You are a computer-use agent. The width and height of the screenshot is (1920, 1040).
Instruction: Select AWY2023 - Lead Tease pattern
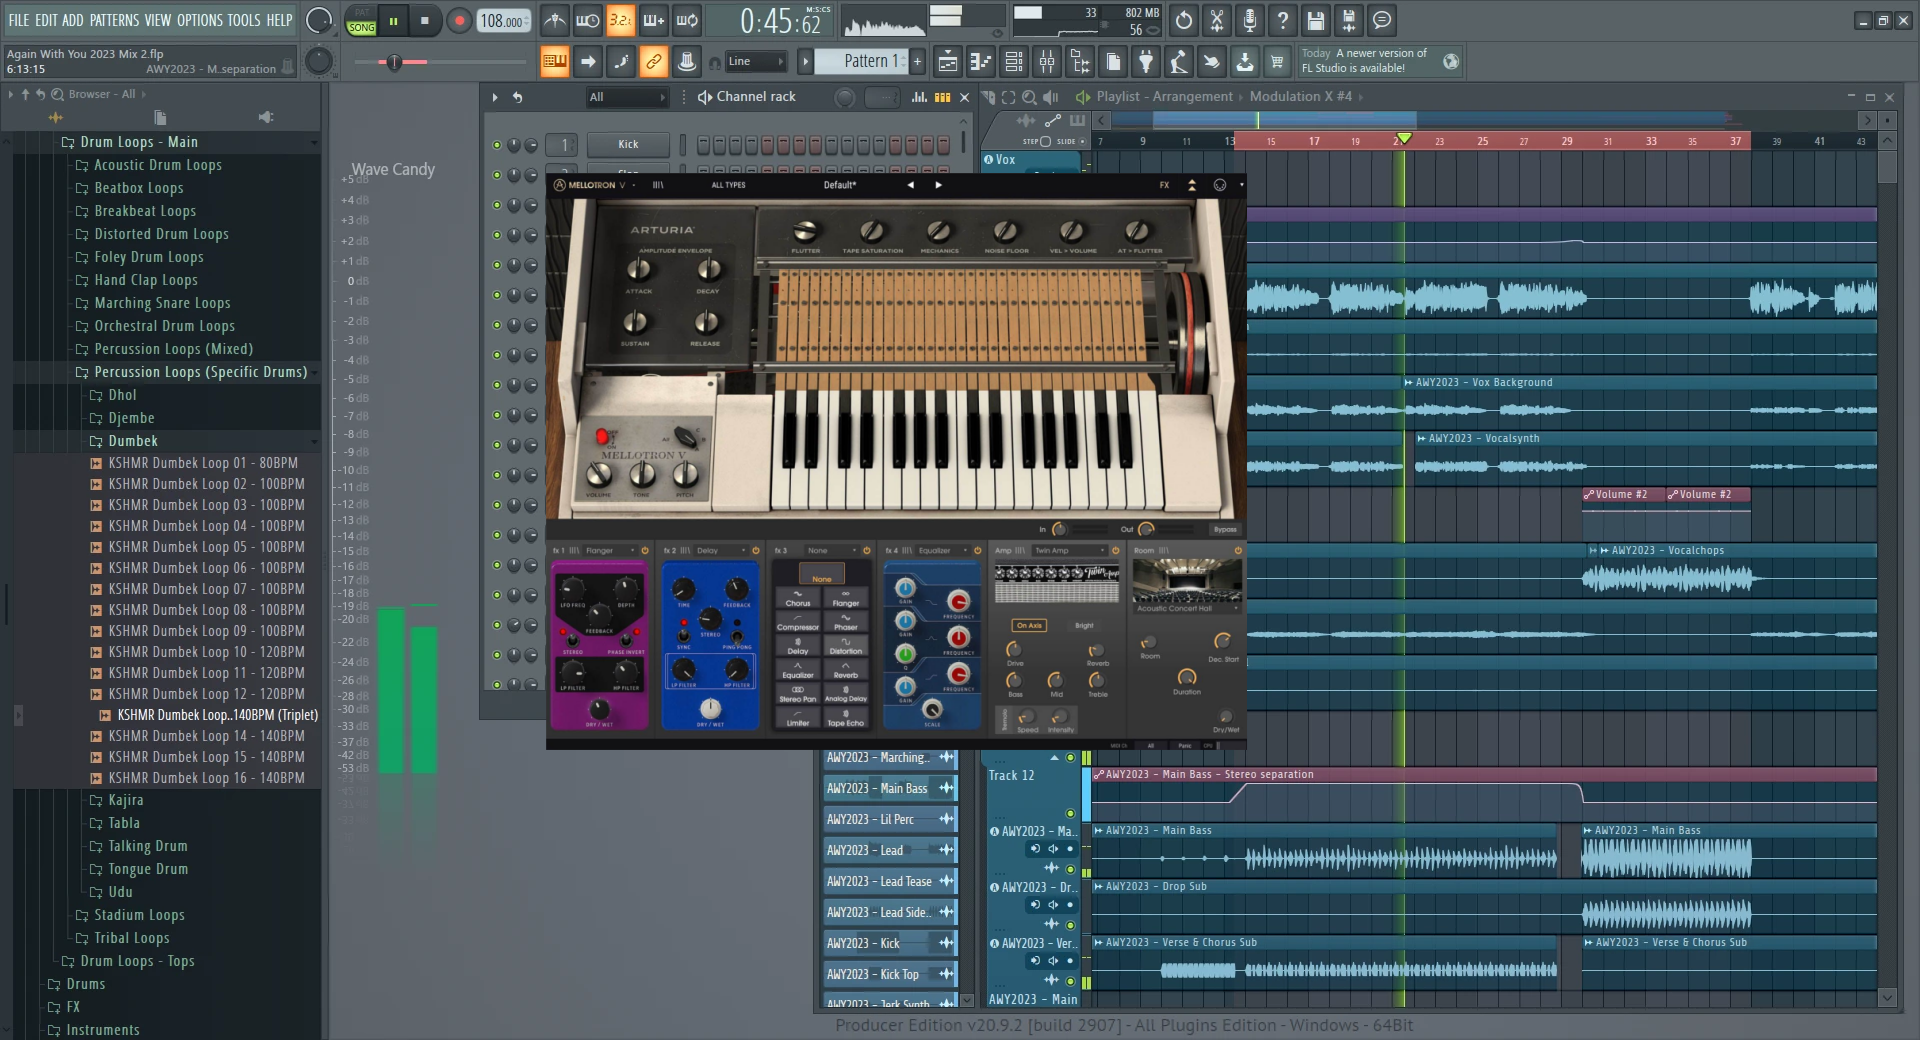[889, 882]
